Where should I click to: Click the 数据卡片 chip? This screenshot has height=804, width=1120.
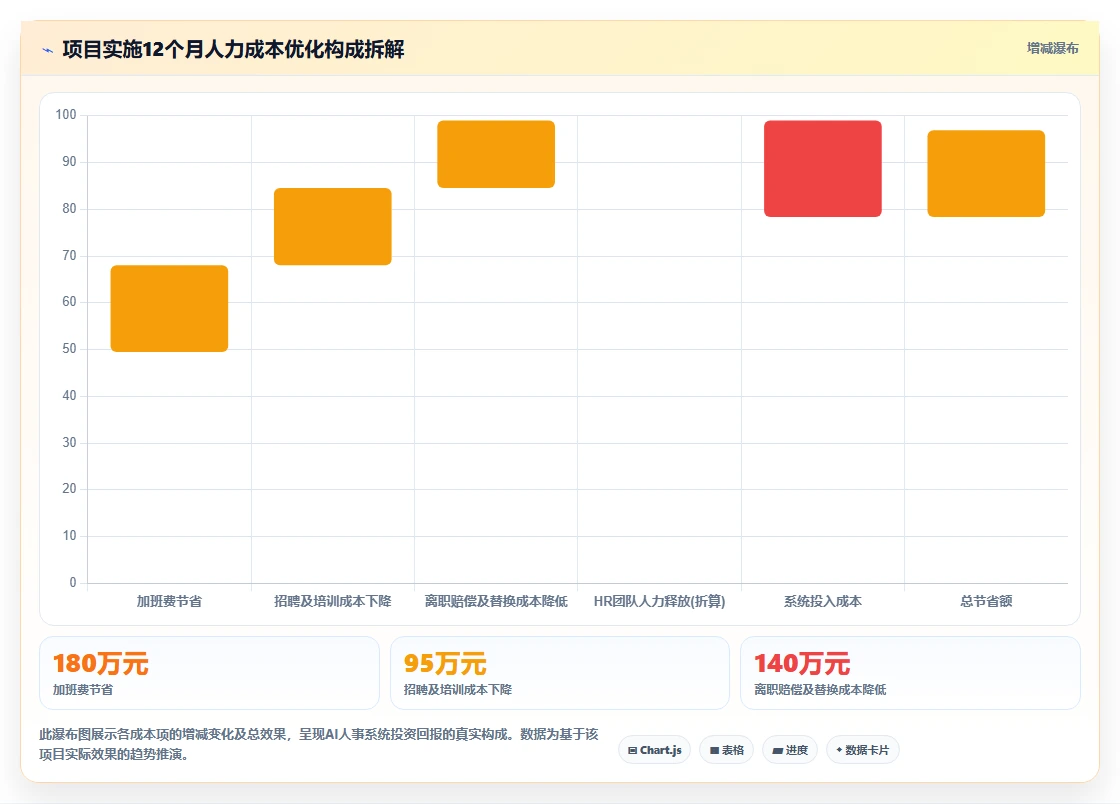[x=862, y=750]
